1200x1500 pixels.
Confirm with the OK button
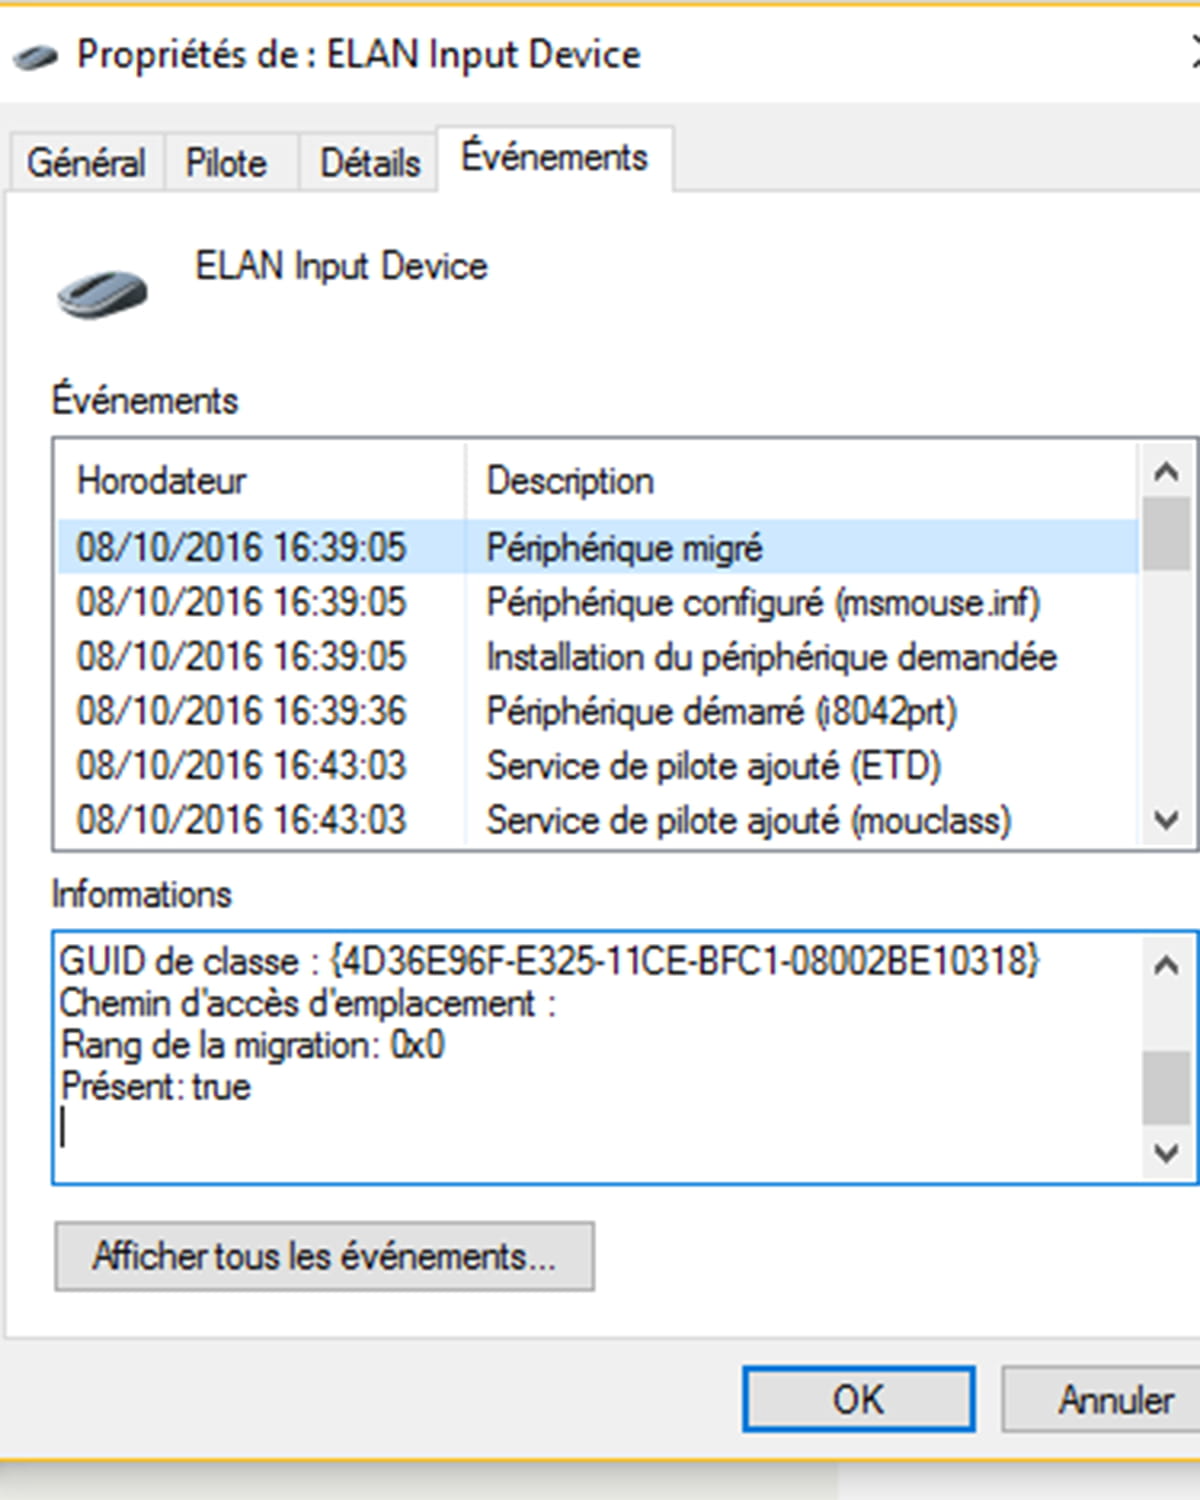click(x=859, y=1399)
